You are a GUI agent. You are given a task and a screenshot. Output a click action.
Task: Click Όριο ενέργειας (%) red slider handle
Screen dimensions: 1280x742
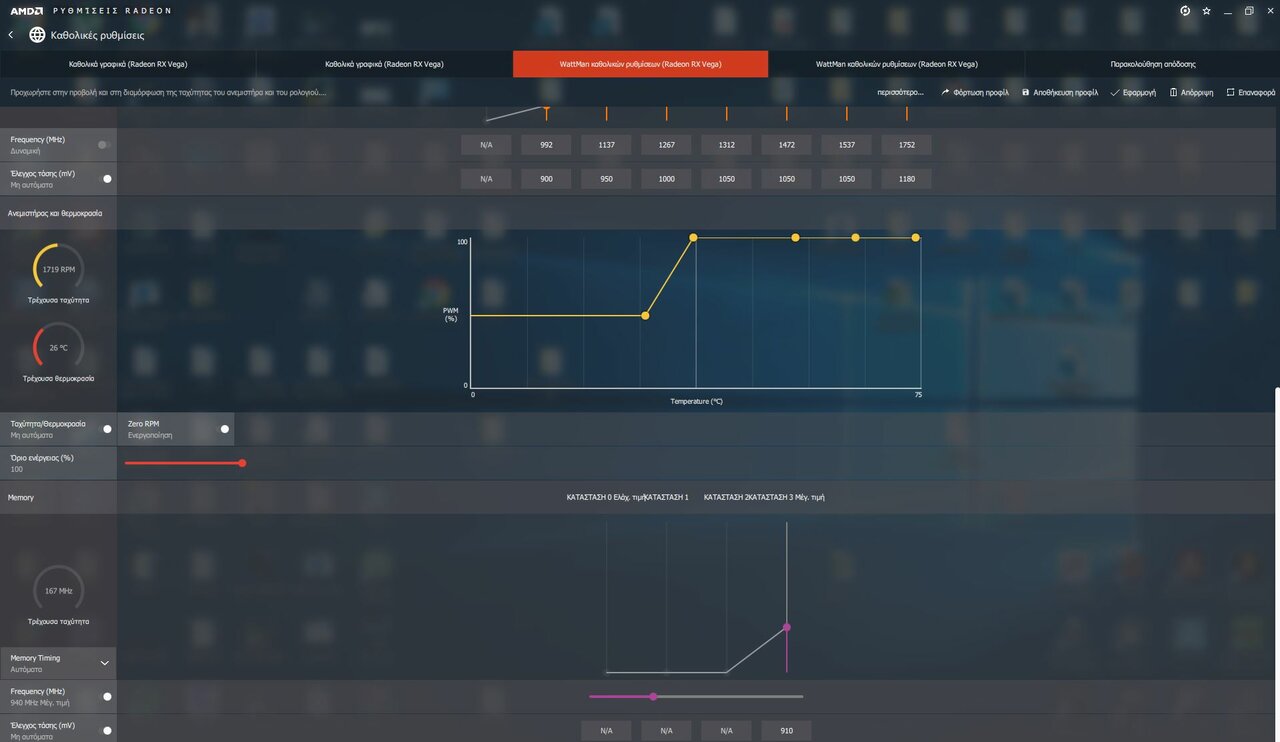(242, 463)
